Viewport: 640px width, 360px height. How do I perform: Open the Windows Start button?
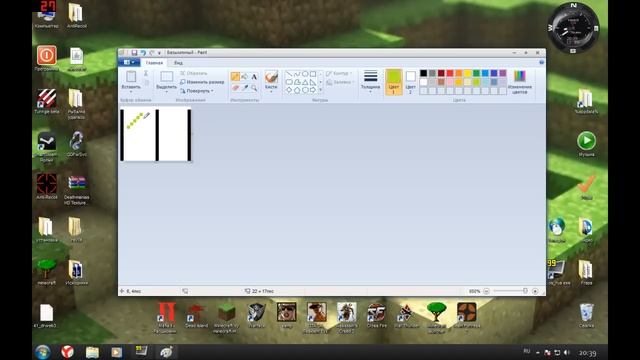pyautogui.click(x=42, y=351)
